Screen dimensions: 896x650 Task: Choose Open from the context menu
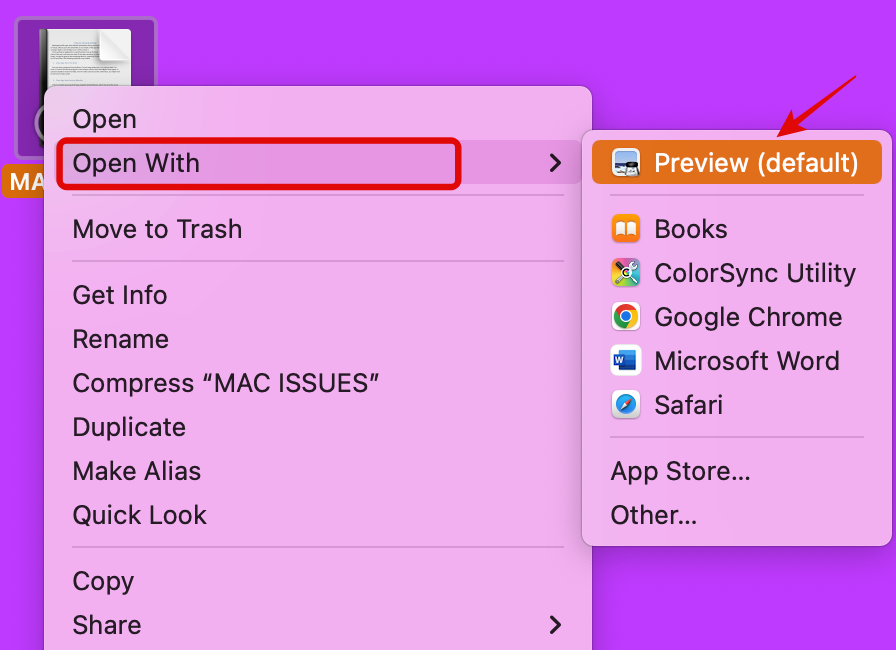pos(105,119)
